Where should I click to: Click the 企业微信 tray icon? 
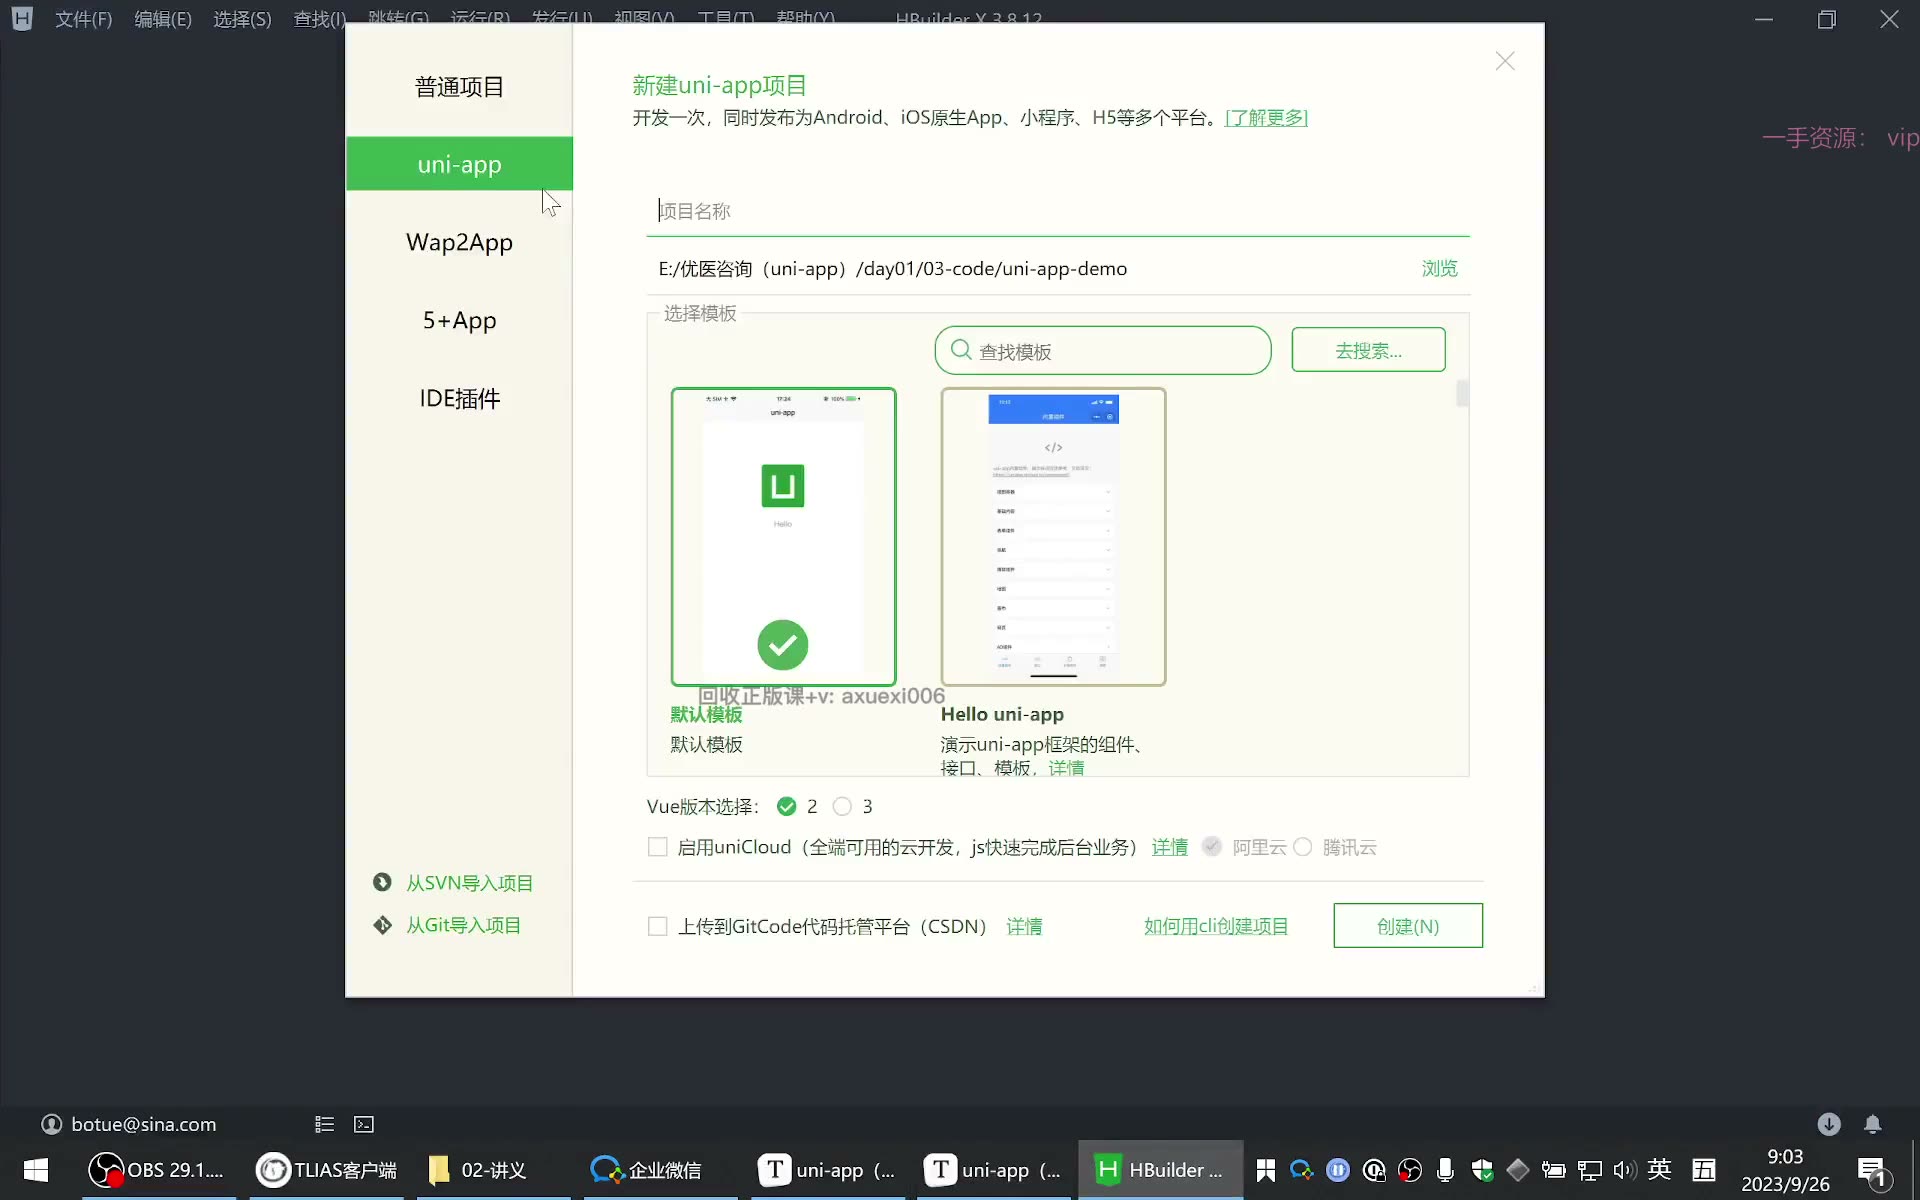point(1301,1170)
